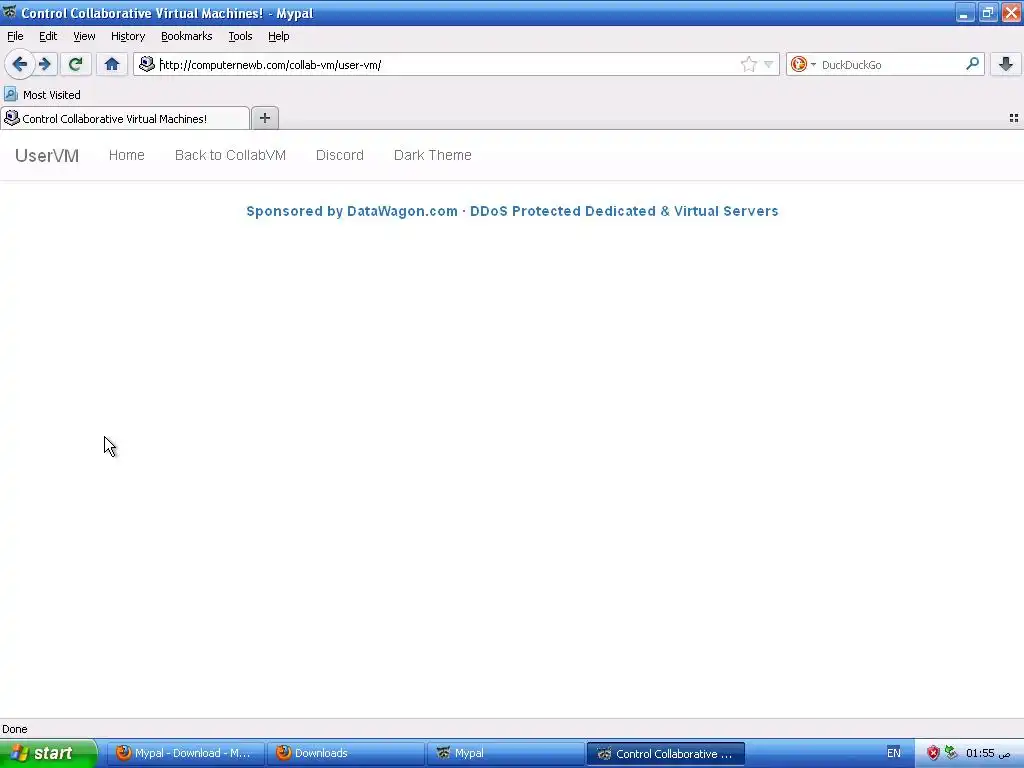
Task: Follow the Back to CollabVM link
Action: [231, 155]
